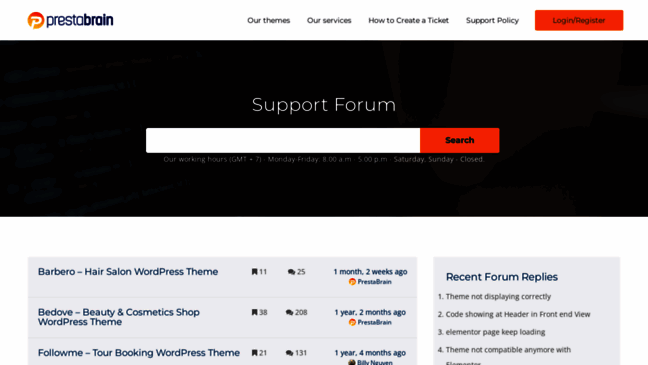The image size is (648, 365).
Task: Click the replies bubble icon showing 25
Action: (291, 272)
